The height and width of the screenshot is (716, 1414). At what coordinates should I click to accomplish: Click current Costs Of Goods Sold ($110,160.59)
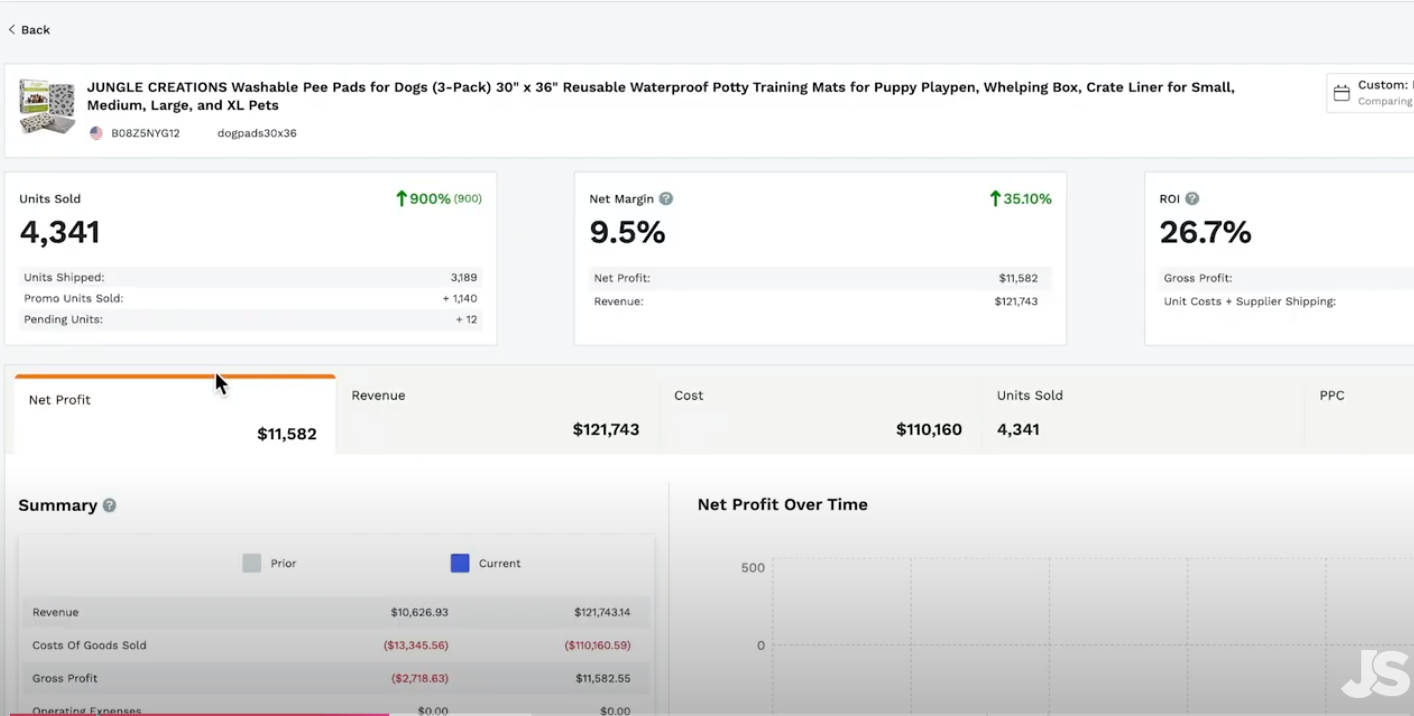tap(597, 645)
